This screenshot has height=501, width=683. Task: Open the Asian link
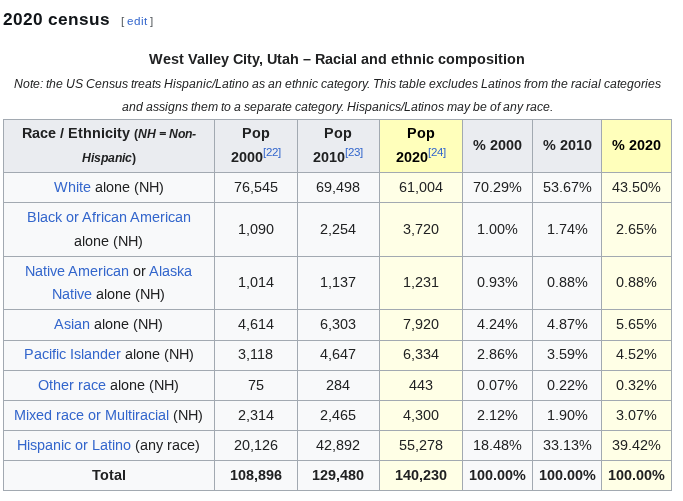[71, 324]
